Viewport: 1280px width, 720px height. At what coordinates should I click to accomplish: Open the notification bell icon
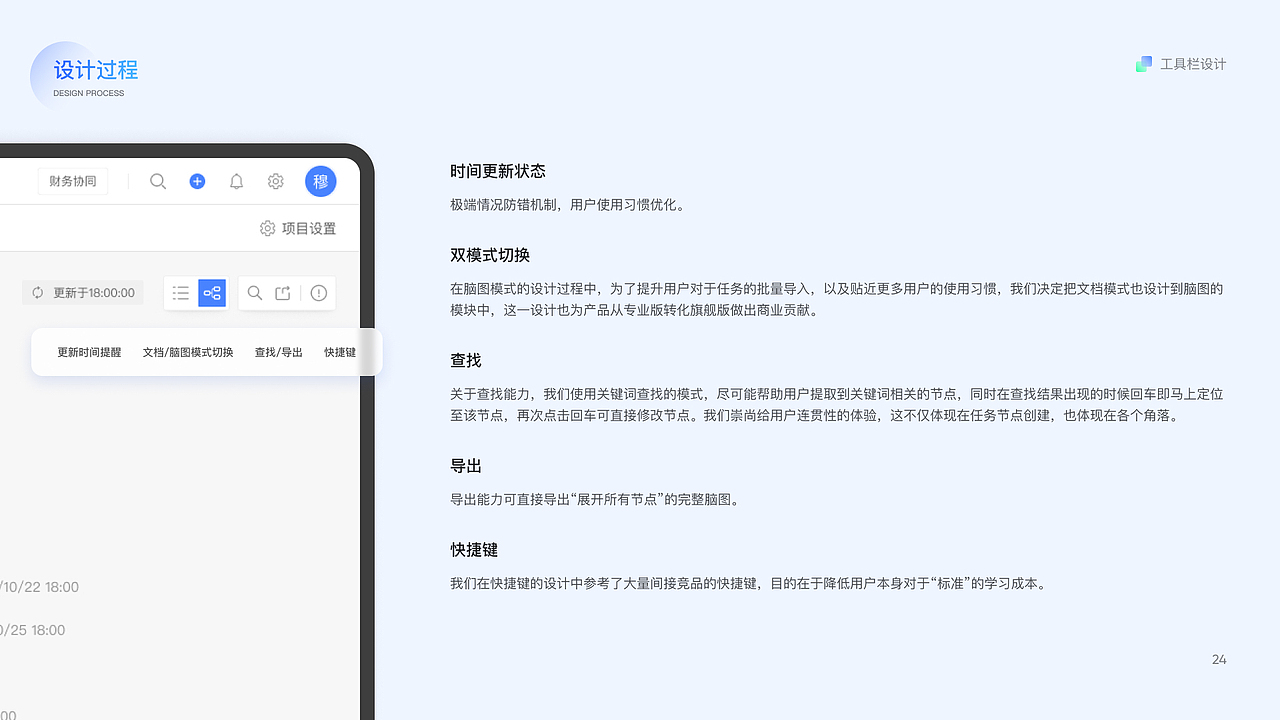(x=236, y=181)
